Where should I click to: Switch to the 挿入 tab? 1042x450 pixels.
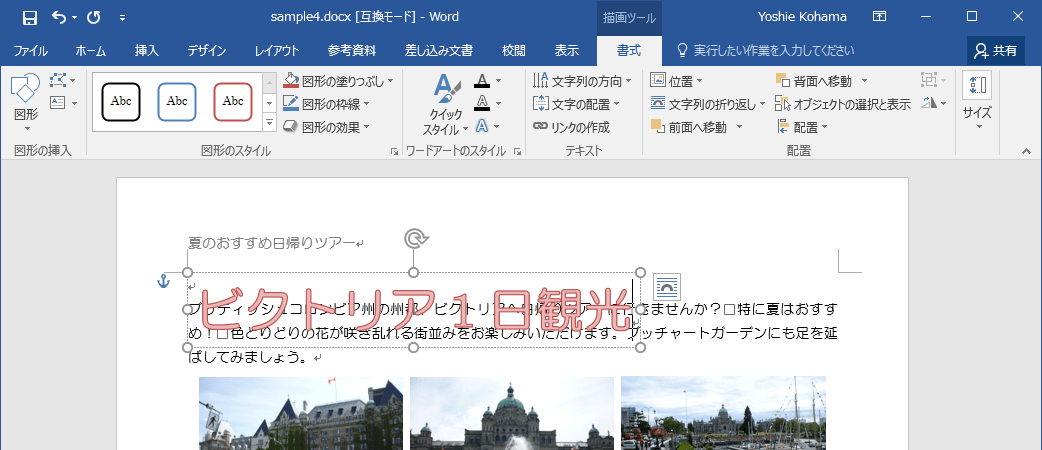(x=146, y=51)
